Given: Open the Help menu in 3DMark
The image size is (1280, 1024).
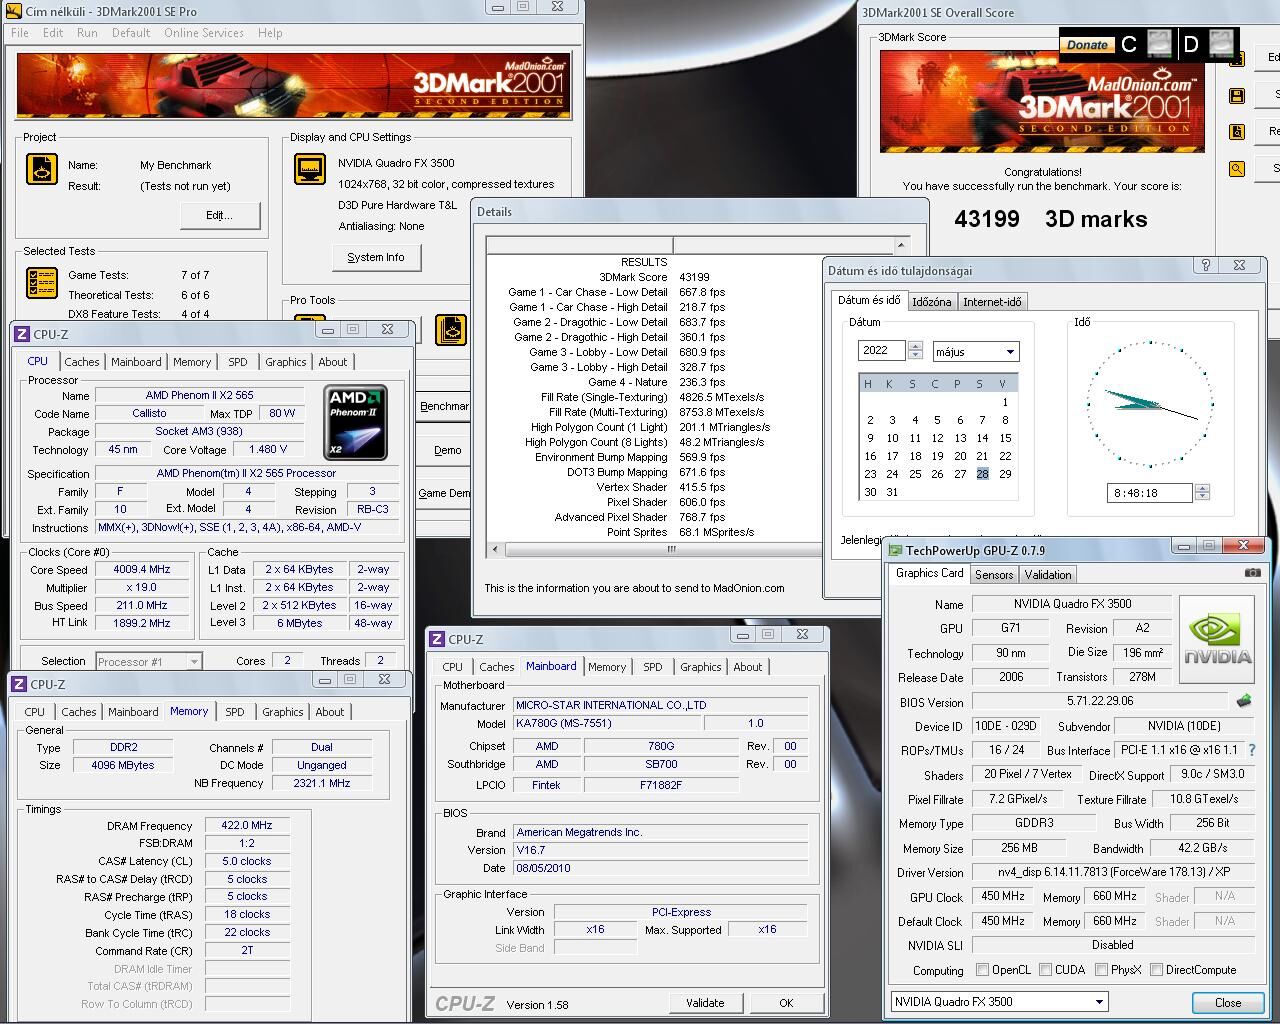Looking at the screenshot, I should 270,33.
